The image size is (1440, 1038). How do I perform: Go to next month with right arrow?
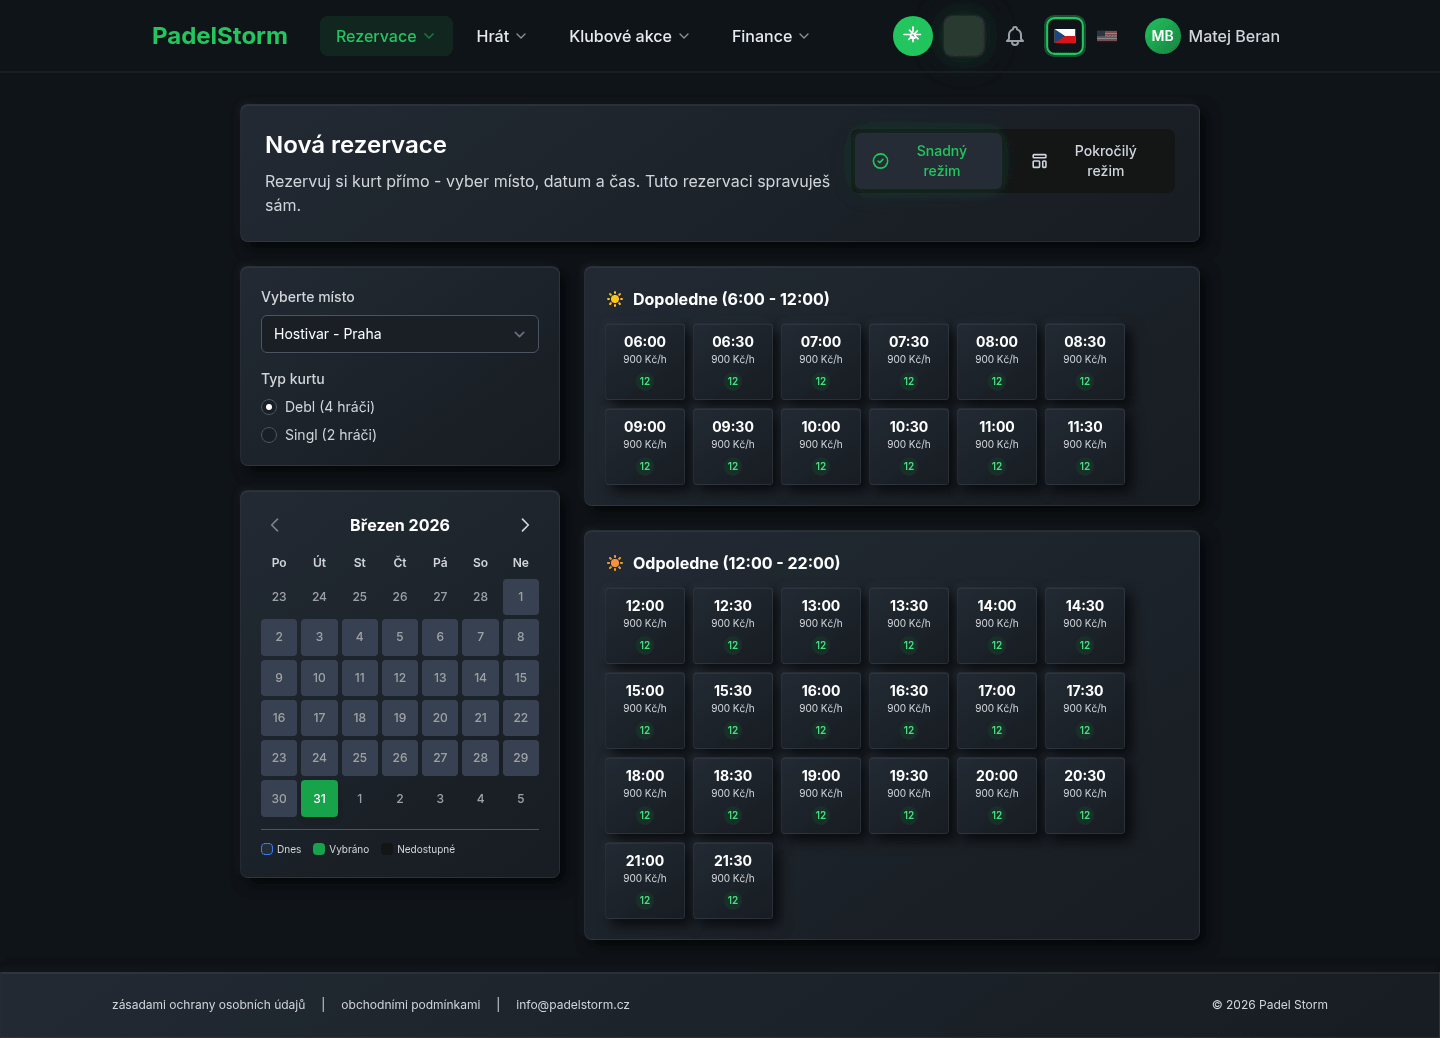point(525,525)
